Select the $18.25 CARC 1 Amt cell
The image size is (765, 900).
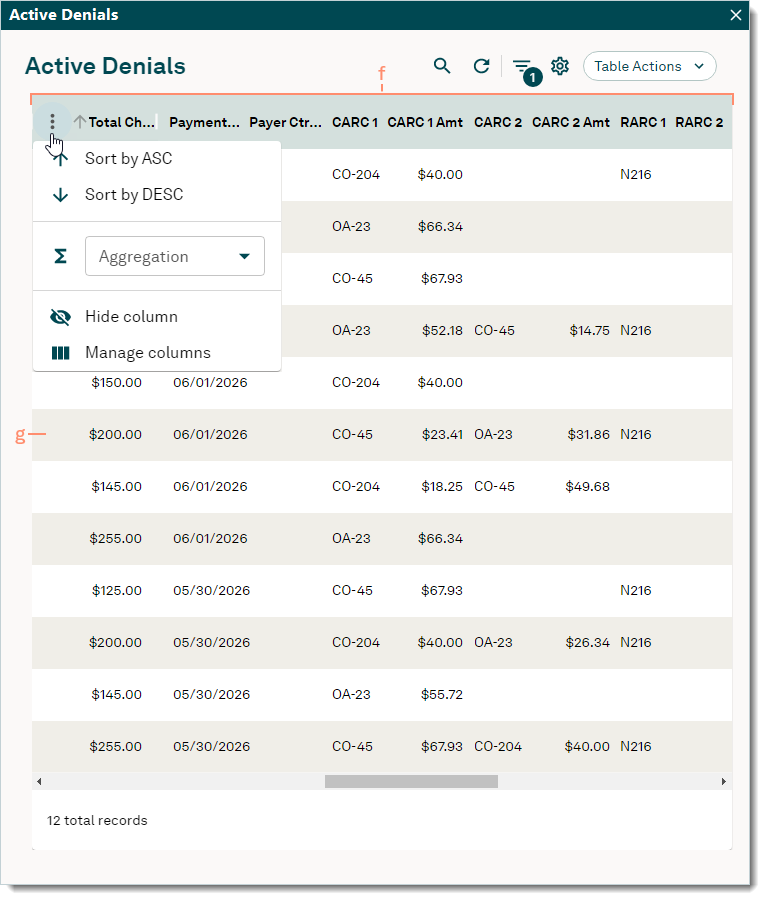pyautogui.click(x=441, y=487)
